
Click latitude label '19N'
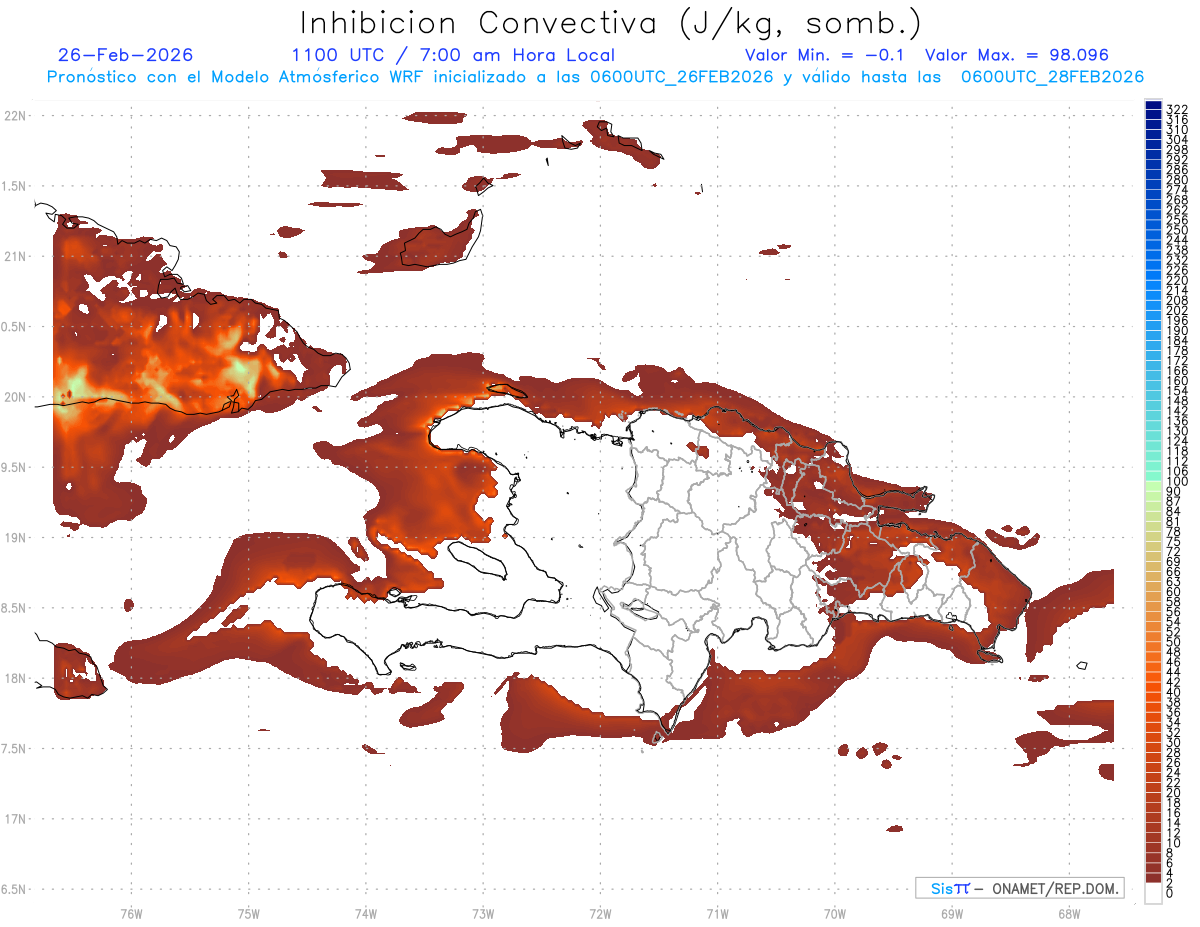tap(15, 537)
